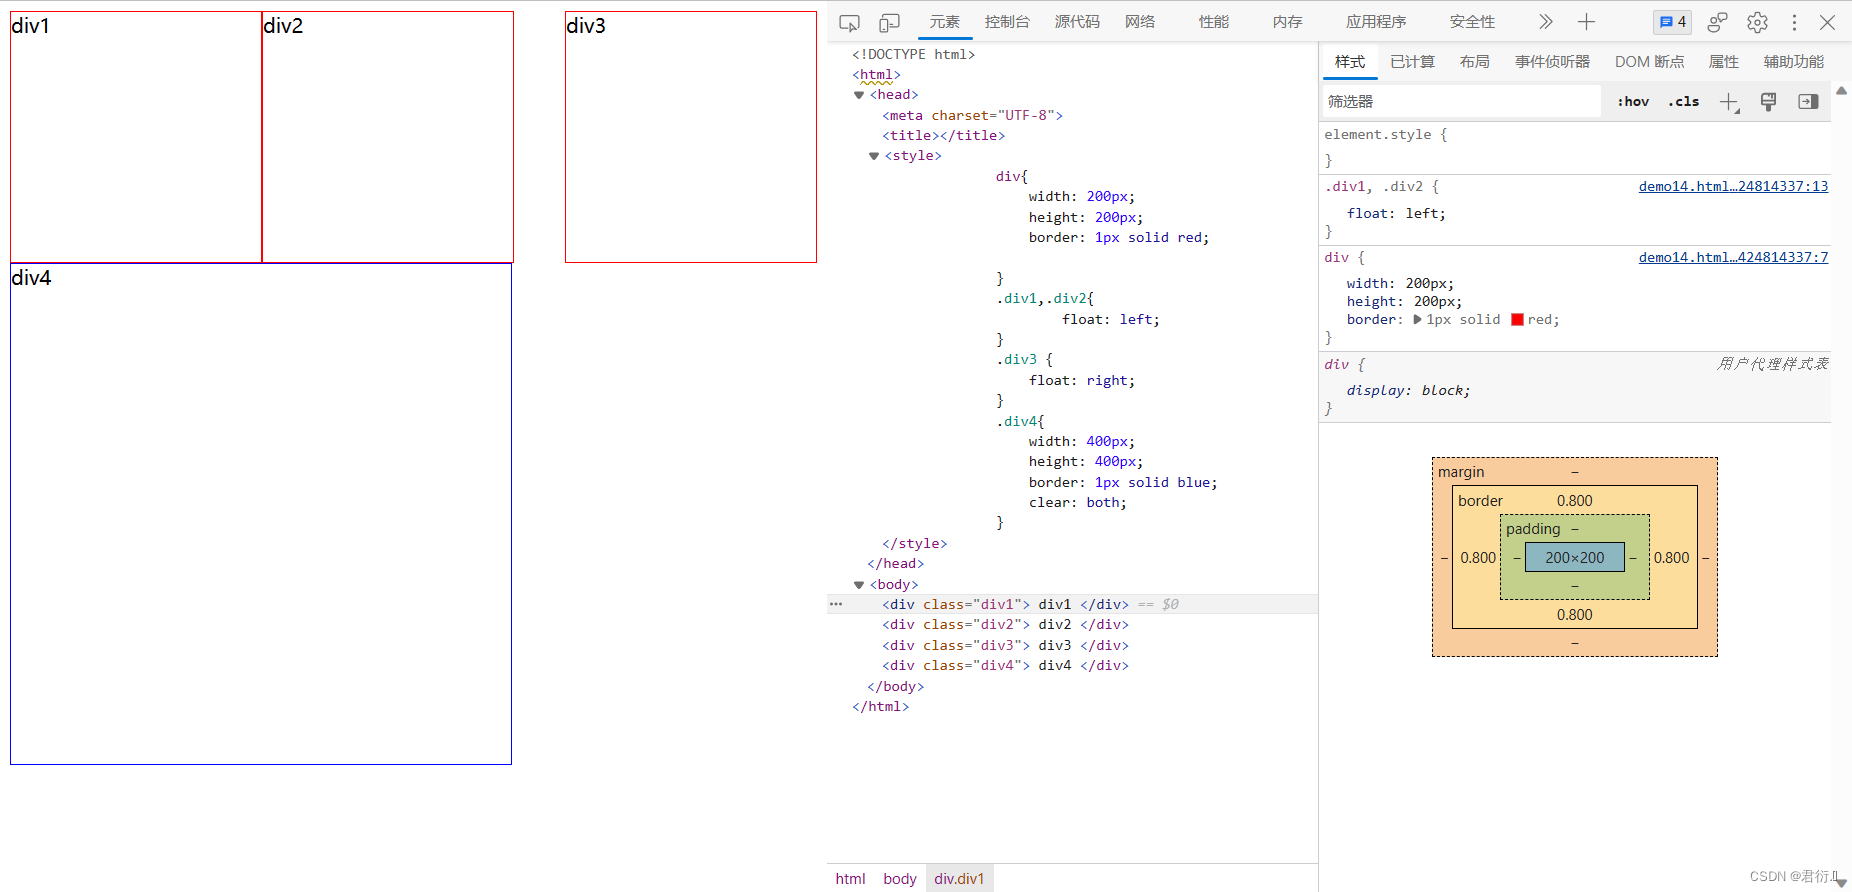Open the 网络 tab
The image size is (1852, 892).
[x=1140, y=22]
